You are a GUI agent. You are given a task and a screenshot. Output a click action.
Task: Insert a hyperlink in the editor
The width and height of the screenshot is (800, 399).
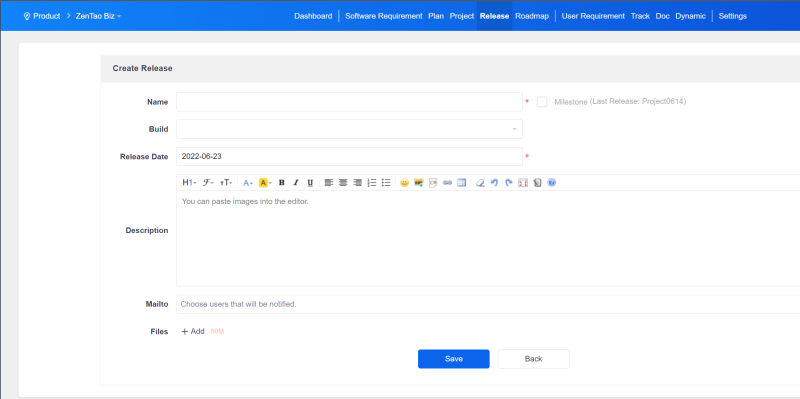[x=447, y=183]
